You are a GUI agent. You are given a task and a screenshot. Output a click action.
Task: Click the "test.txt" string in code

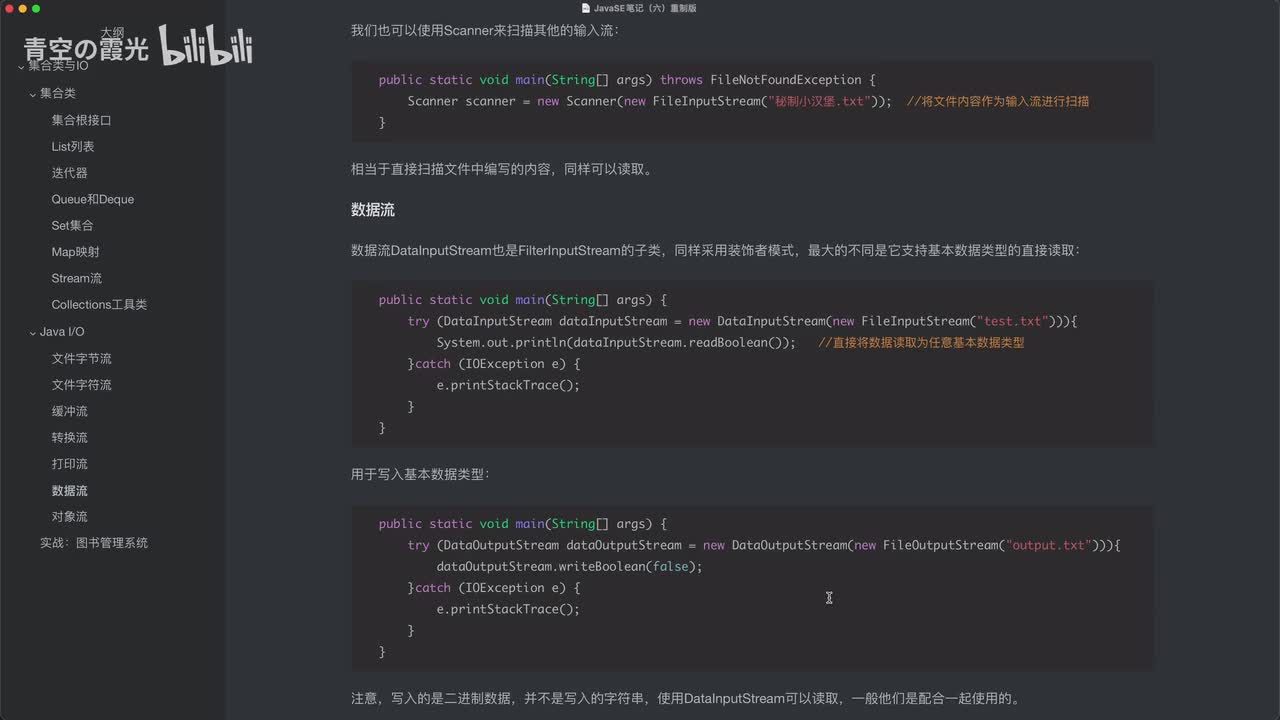(1012, 321)
